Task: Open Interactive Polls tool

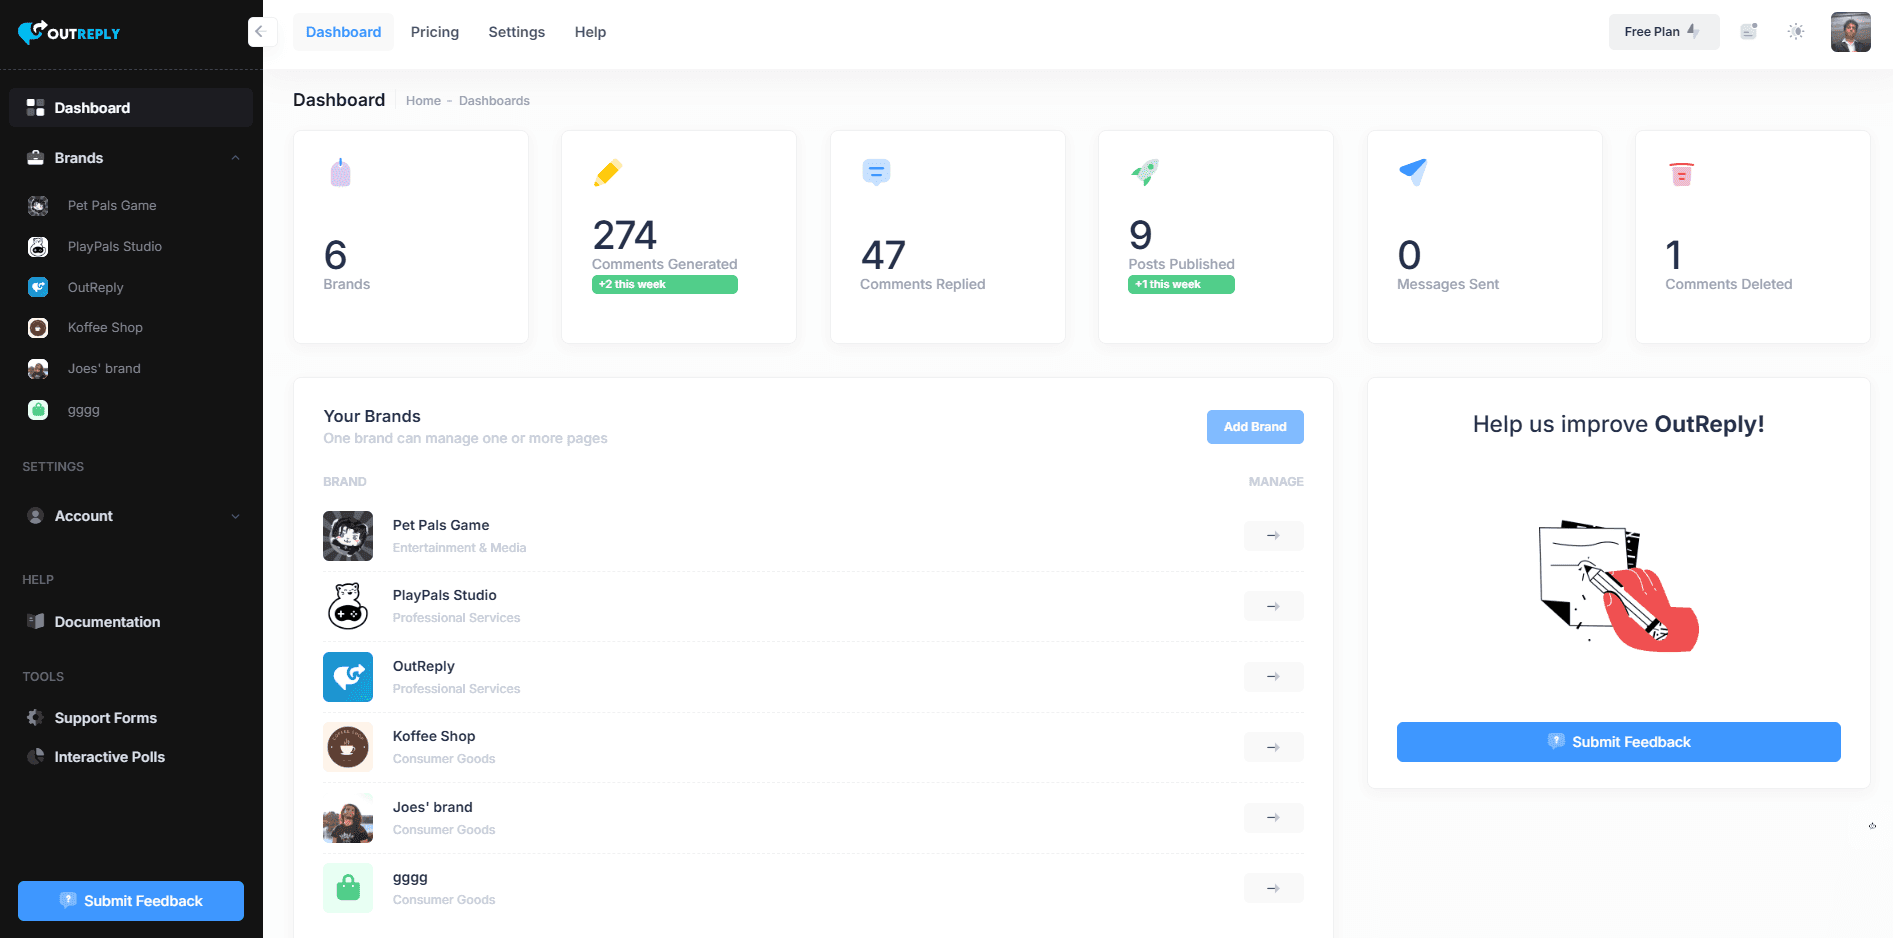Action: point(110,757)
